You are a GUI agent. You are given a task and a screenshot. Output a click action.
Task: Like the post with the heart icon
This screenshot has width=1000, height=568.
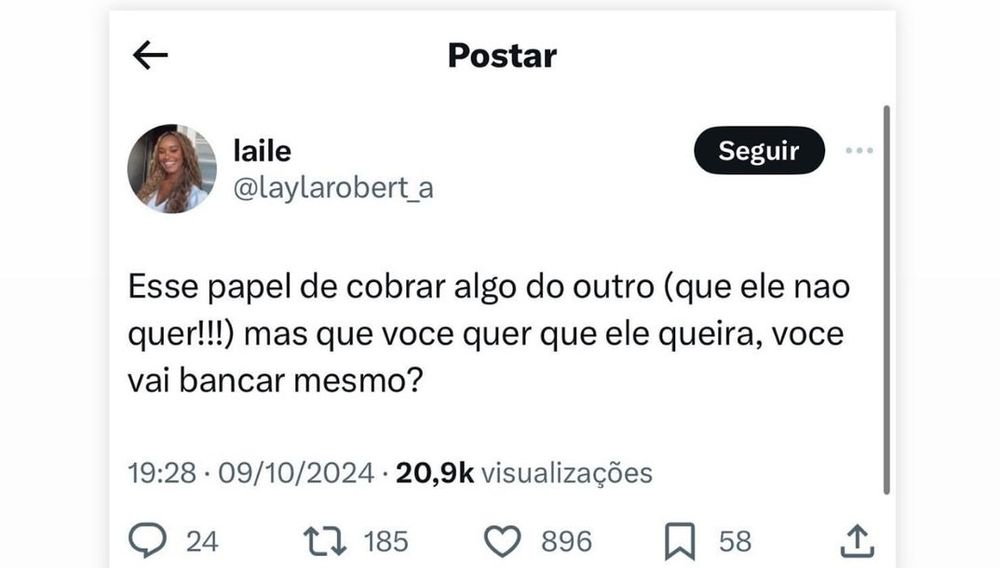503,541
